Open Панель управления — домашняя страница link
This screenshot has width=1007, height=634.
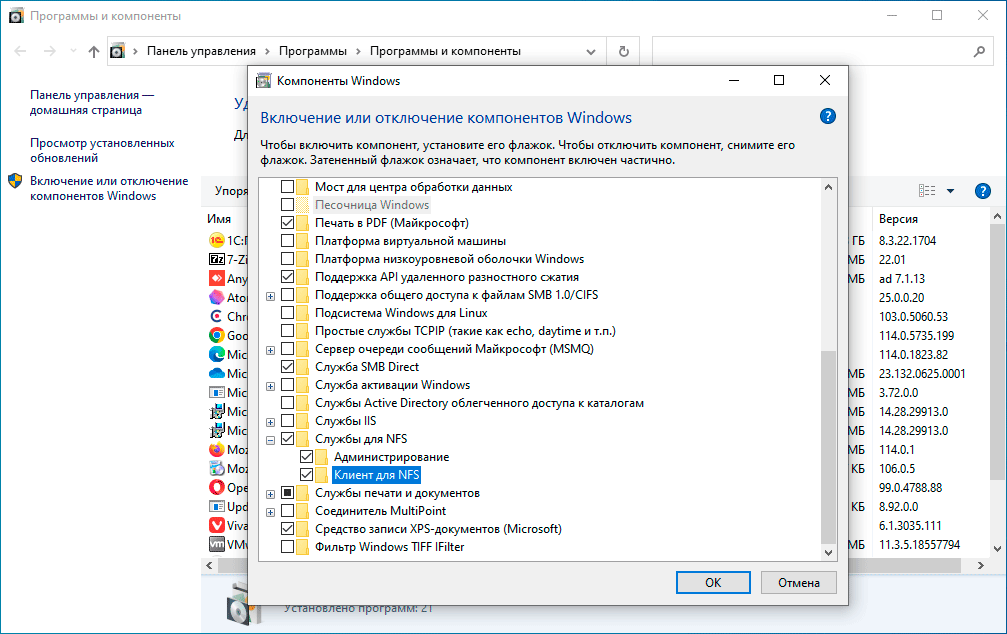pyautogui.click(x=92, y=102)
